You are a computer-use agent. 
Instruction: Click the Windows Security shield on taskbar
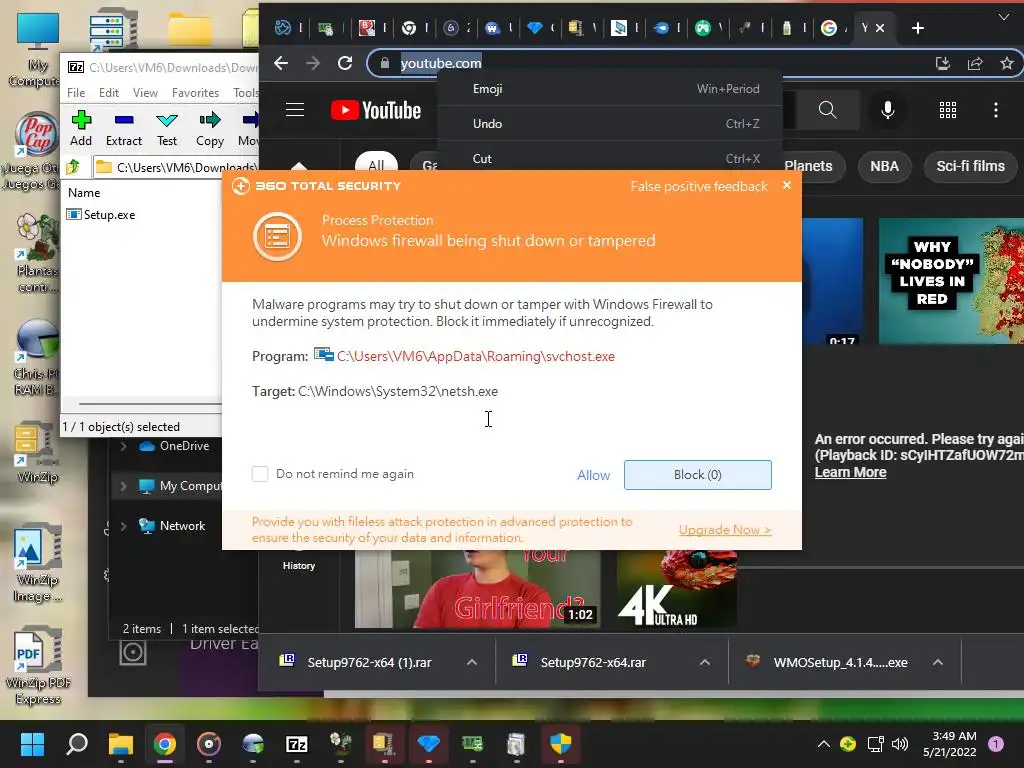coord(560,744)
